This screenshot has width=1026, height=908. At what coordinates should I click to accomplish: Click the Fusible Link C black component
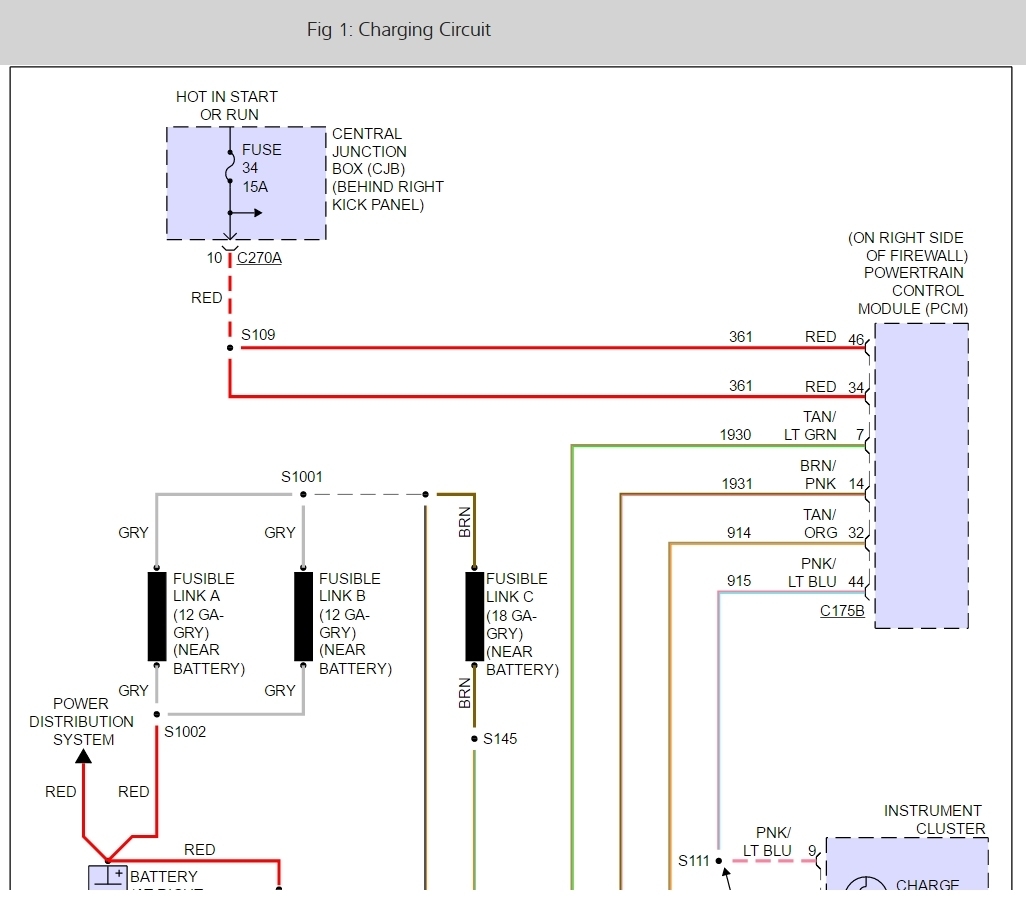click(x=474, y=616)
